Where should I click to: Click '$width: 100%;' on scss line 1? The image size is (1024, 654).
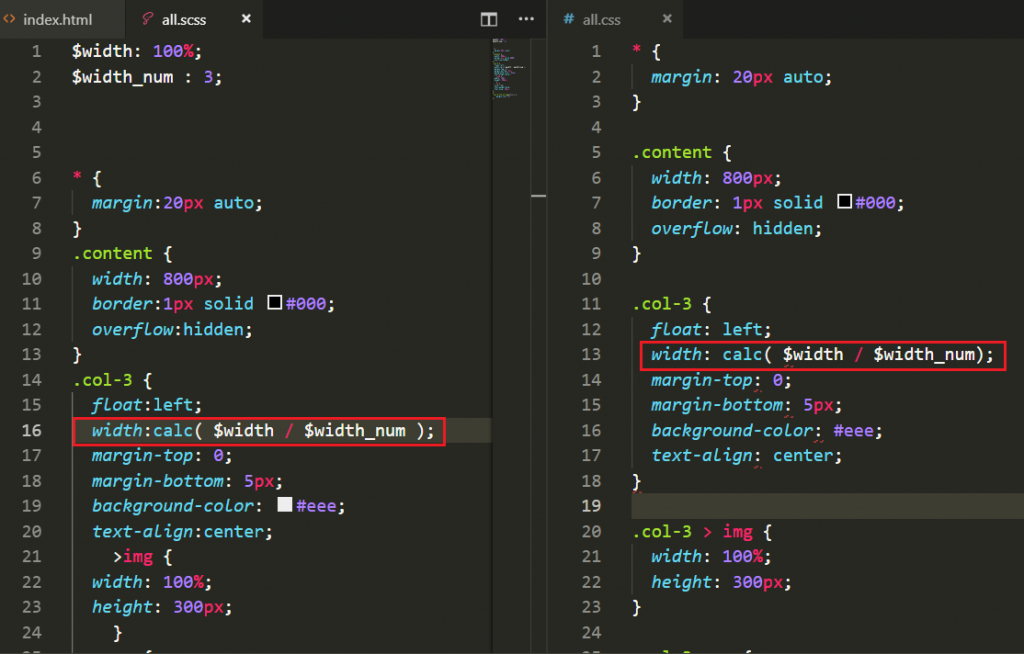click(x=136, y=51)
